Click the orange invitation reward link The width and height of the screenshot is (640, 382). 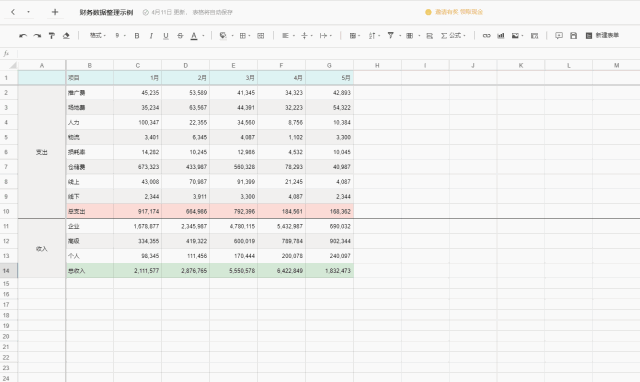[459, 12]
